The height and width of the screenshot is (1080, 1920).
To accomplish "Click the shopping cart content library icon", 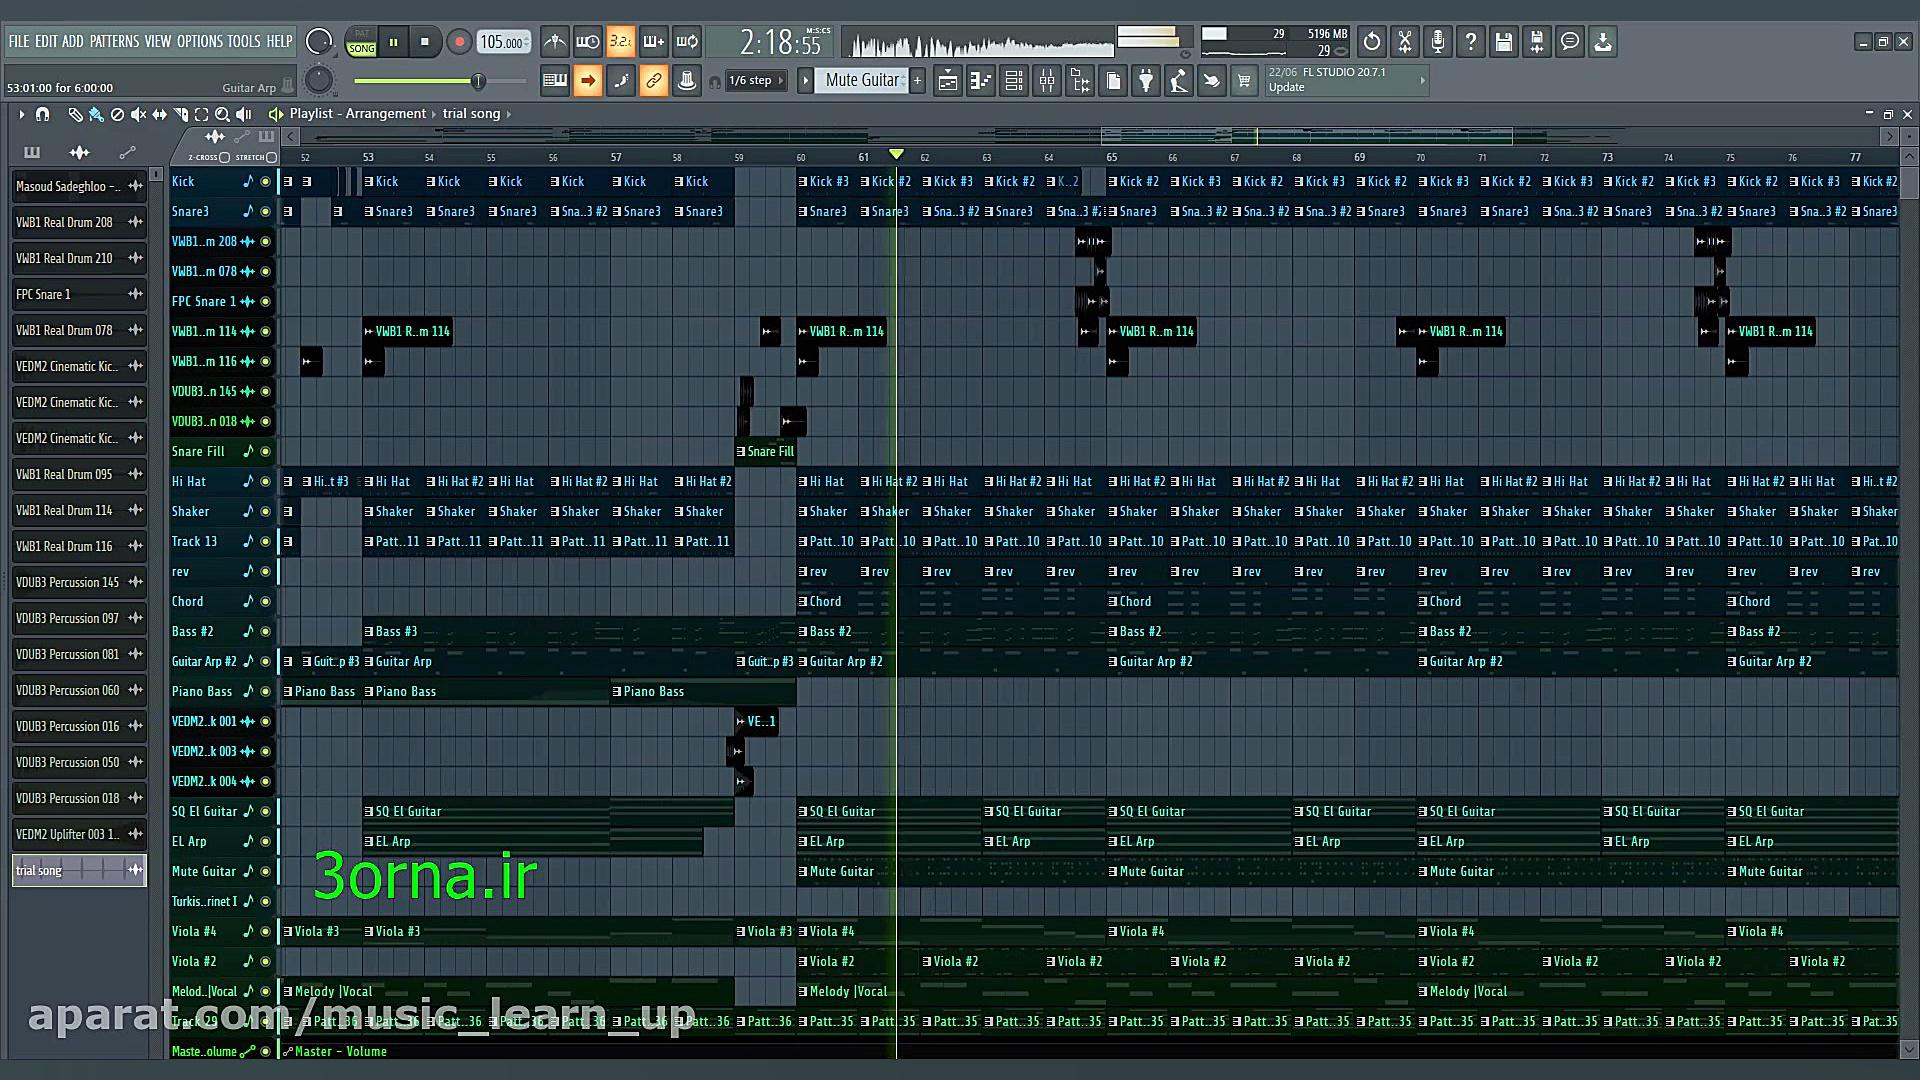I will (x=1244, y=81).
